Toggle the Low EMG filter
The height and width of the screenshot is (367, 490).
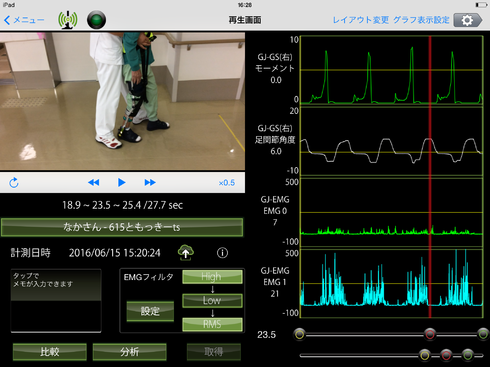(212, 300)
